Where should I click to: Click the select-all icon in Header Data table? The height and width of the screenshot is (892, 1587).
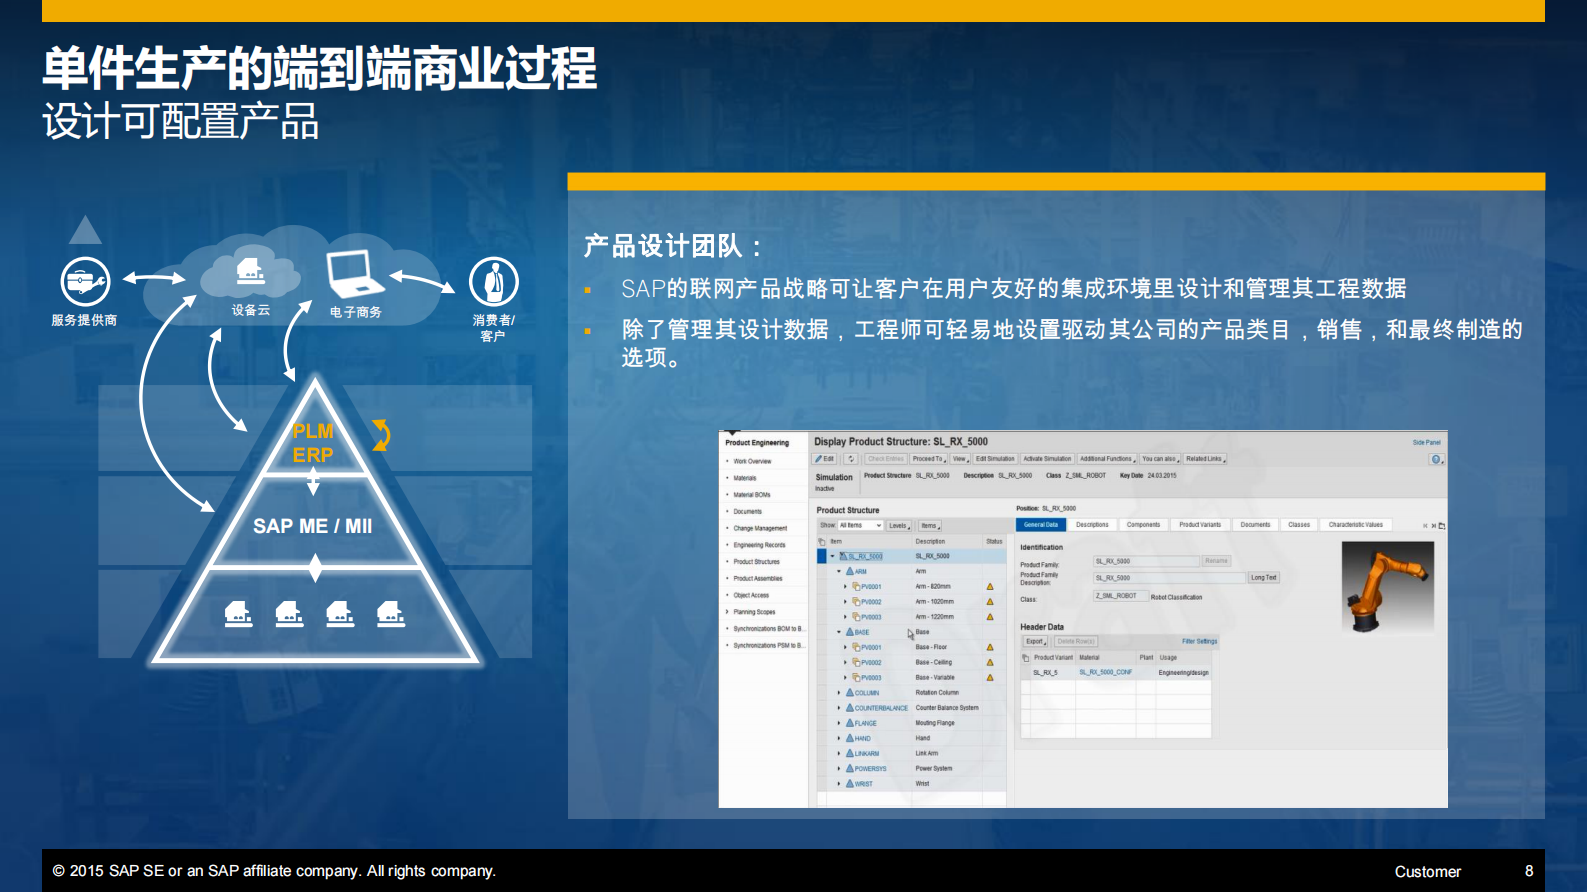(1025, 658)
